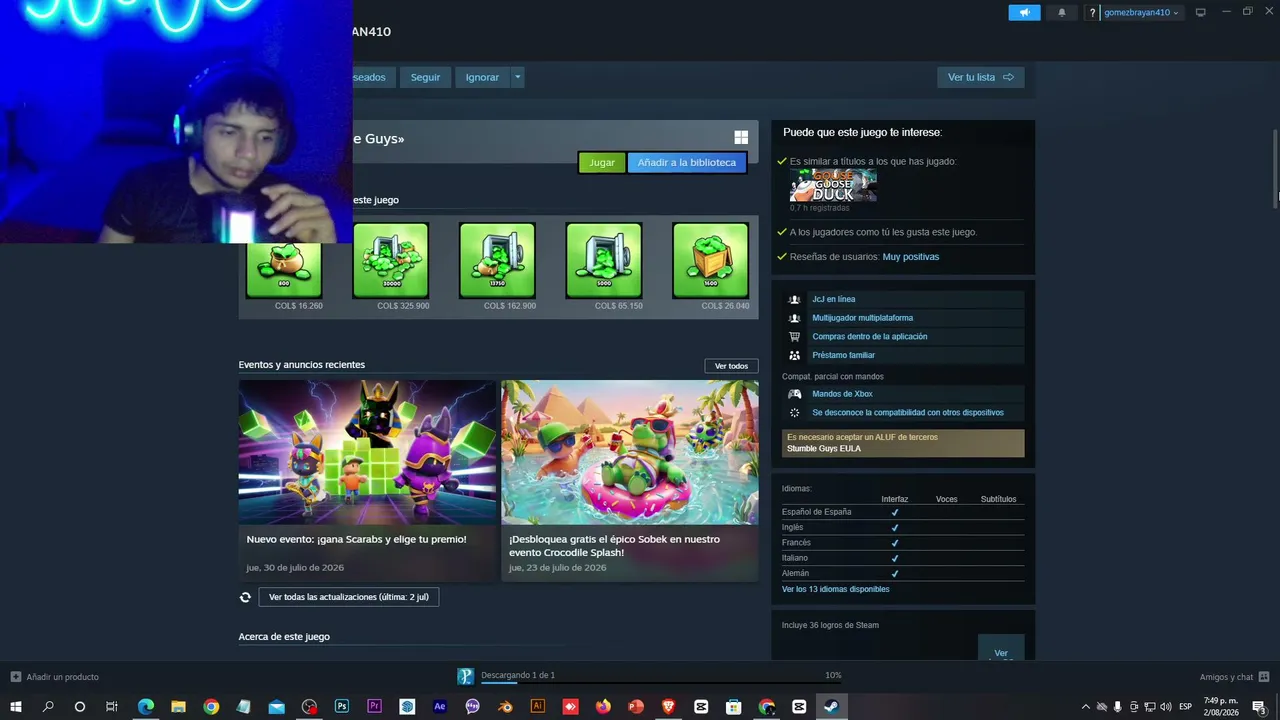The image size is (1280, 720).
Task: Open the downloading game icon
Action: (x=466, y=676)
